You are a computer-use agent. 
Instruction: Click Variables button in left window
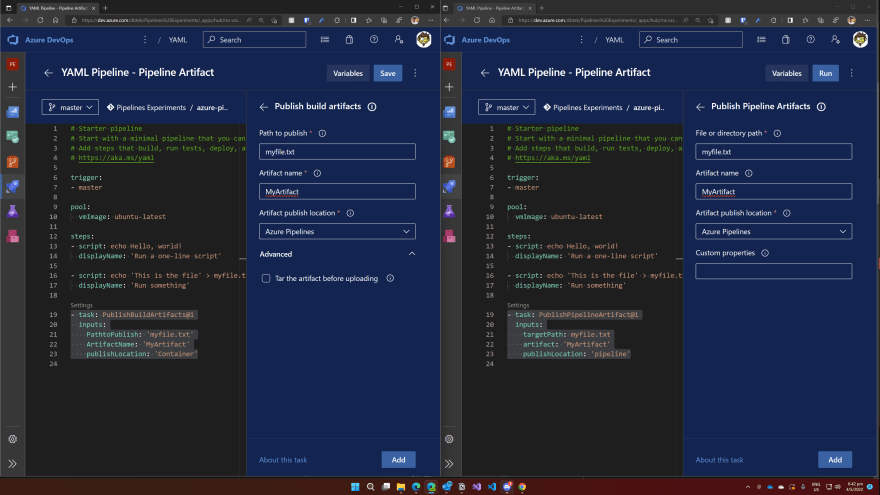[348, 73]
